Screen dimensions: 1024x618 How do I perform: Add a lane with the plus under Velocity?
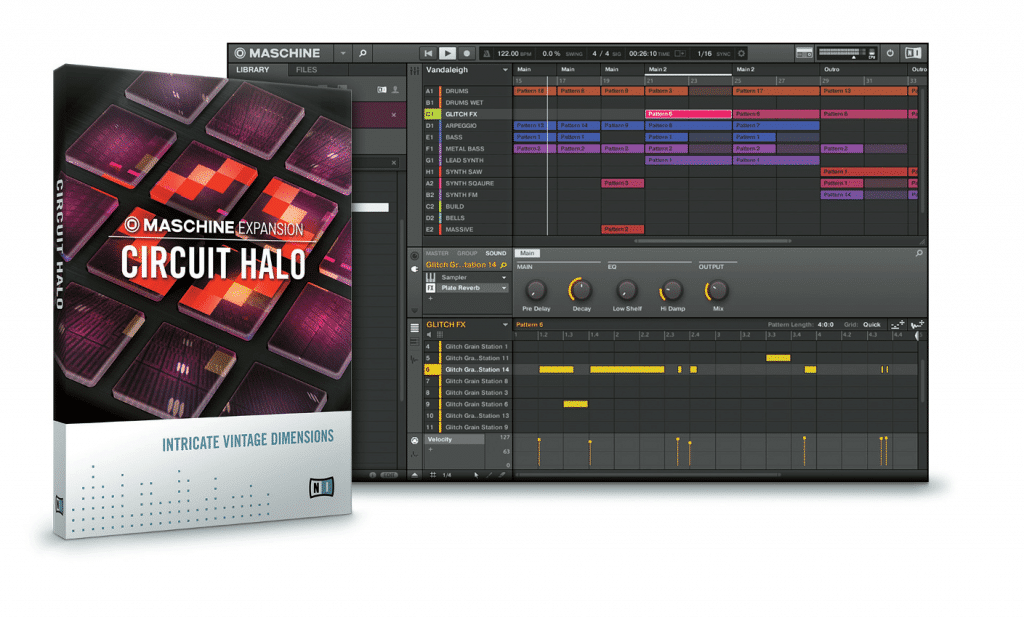tap(430, 449)
